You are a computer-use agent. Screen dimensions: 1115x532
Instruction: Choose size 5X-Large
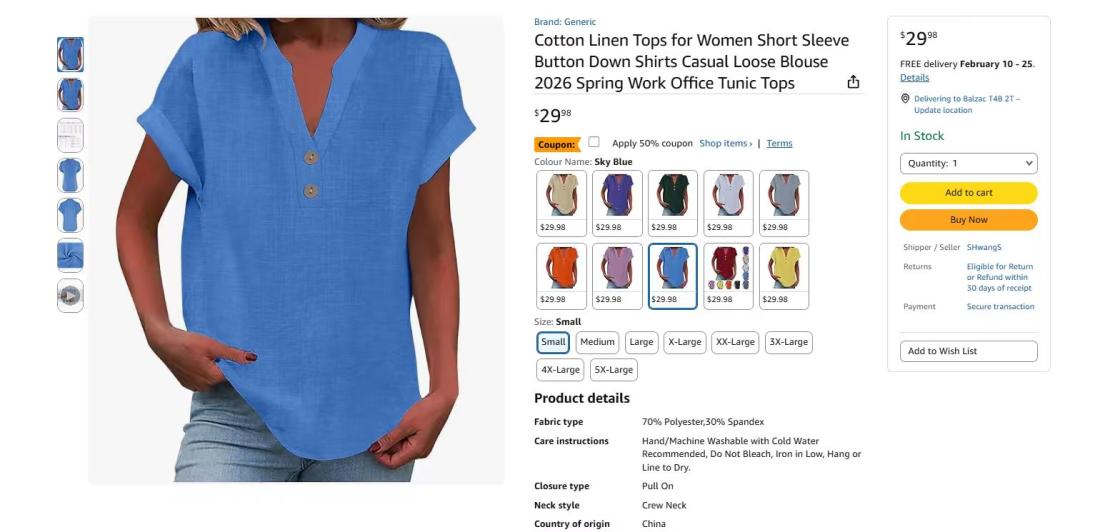tap(614, 370)
